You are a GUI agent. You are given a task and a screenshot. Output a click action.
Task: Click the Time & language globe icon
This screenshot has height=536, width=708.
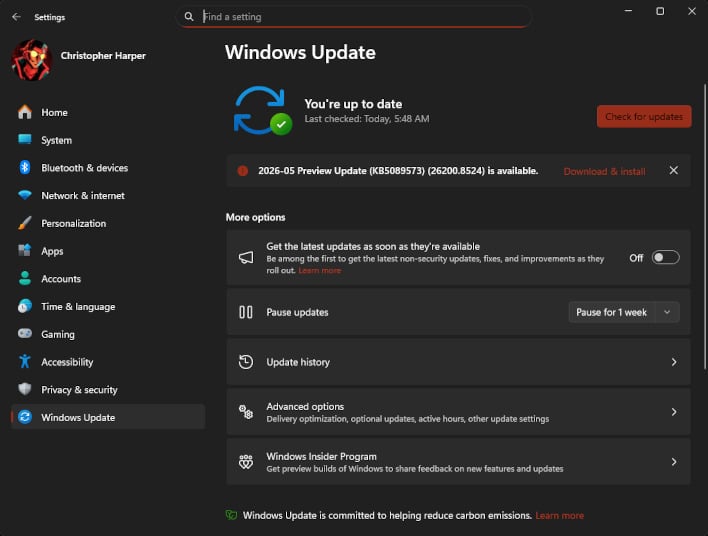(25, 306)
